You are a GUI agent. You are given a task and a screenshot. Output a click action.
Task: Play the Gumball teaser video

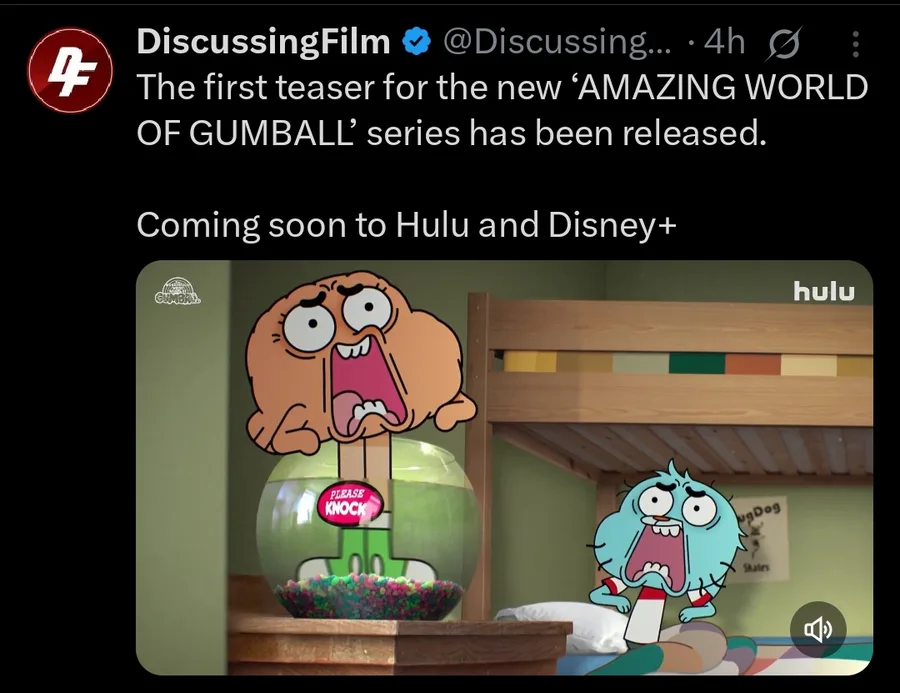[505, 467]
